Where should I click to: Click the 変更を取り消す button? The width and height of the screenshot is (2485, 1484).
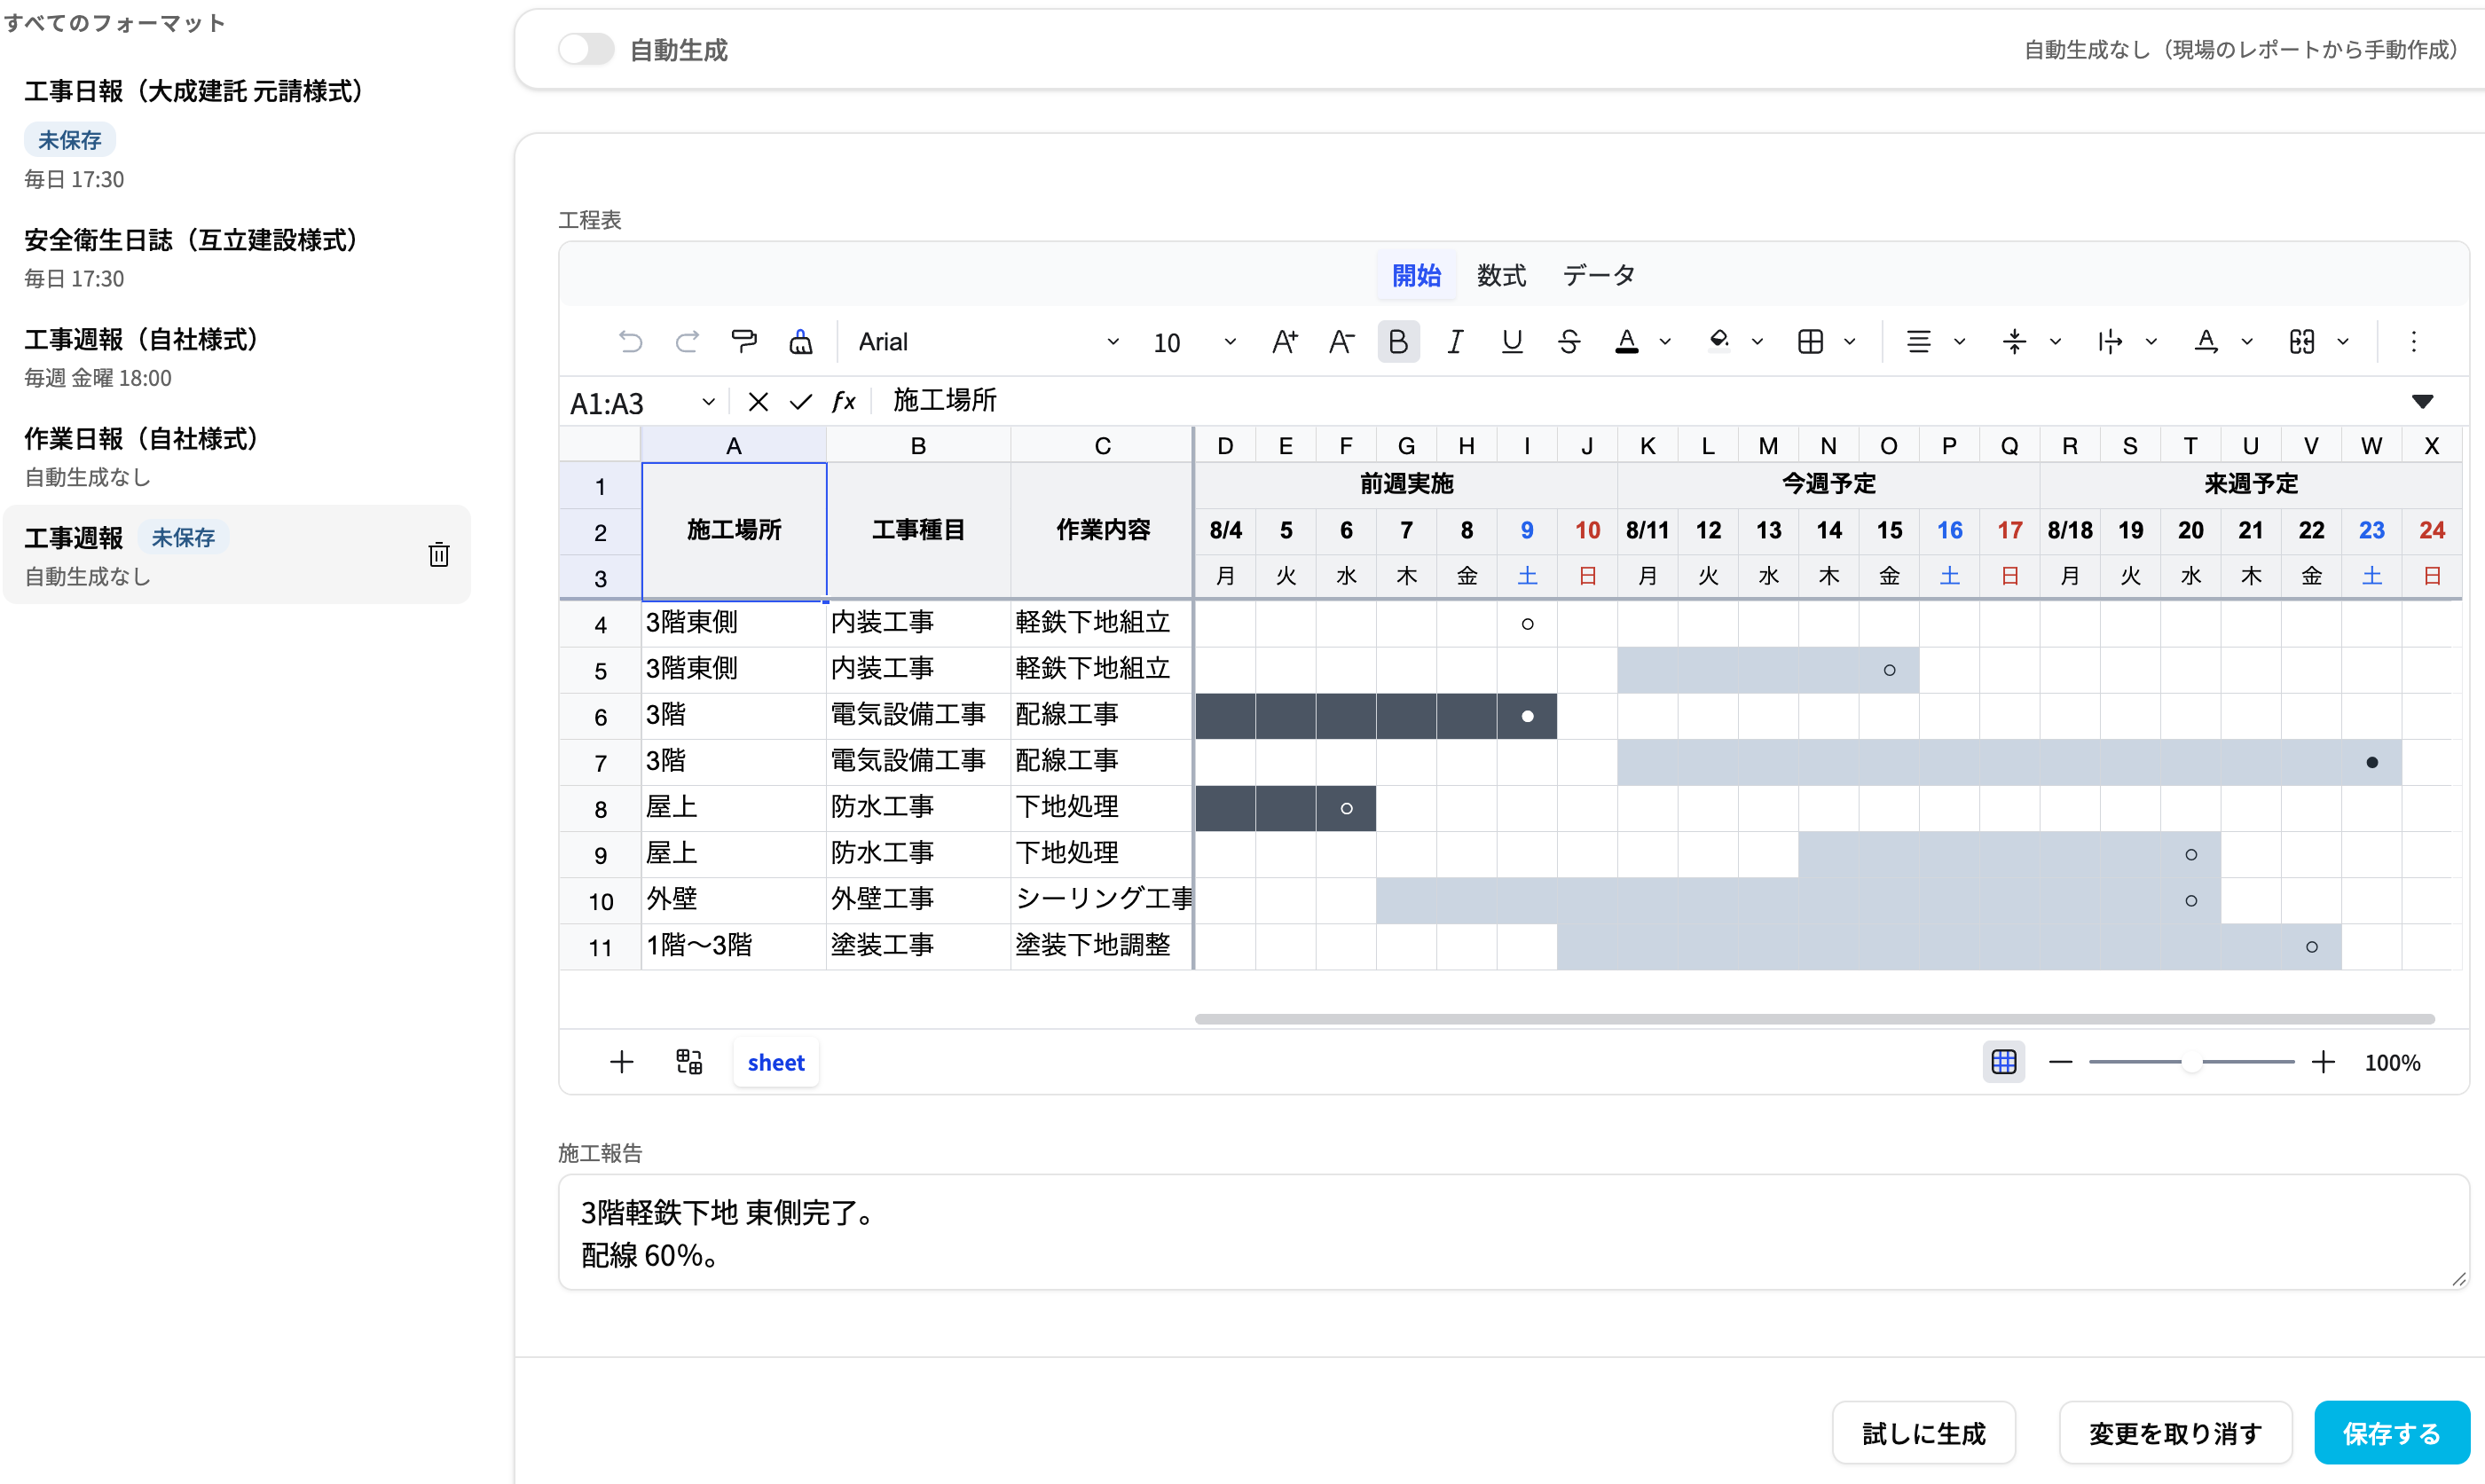pyautogui.click(x=2176, y=1433)
